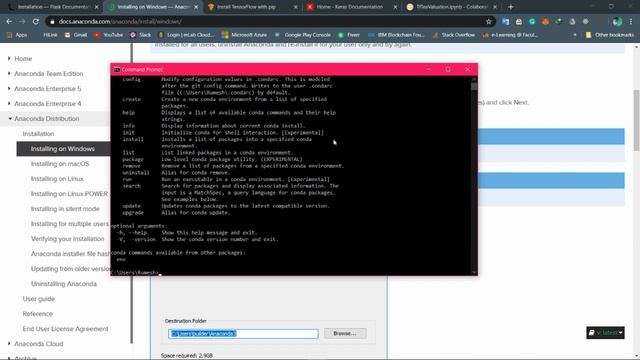Maximize the Command Prompt window
640x360 pixels.
pos(448,69)
